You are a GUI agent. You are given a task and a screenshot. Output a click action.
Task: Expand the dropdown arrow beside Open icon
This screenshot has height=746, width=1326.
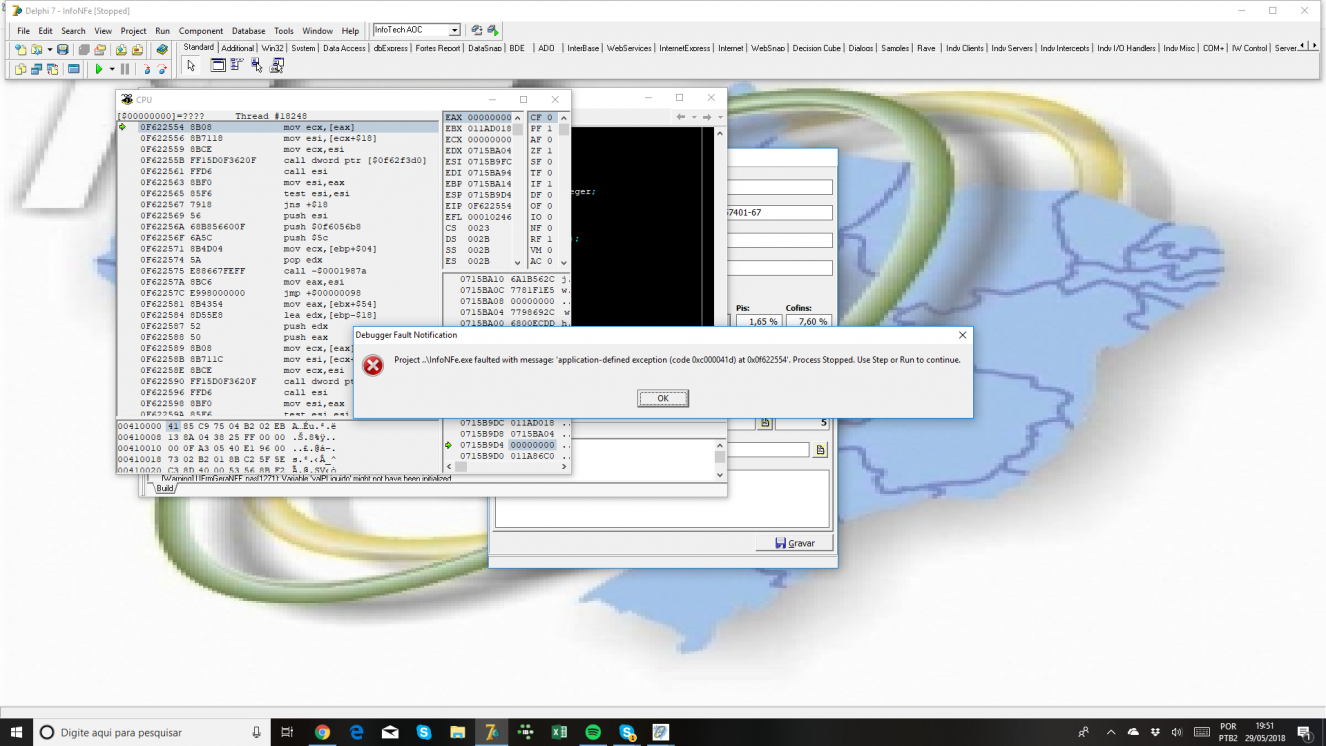tap(50, 49)
